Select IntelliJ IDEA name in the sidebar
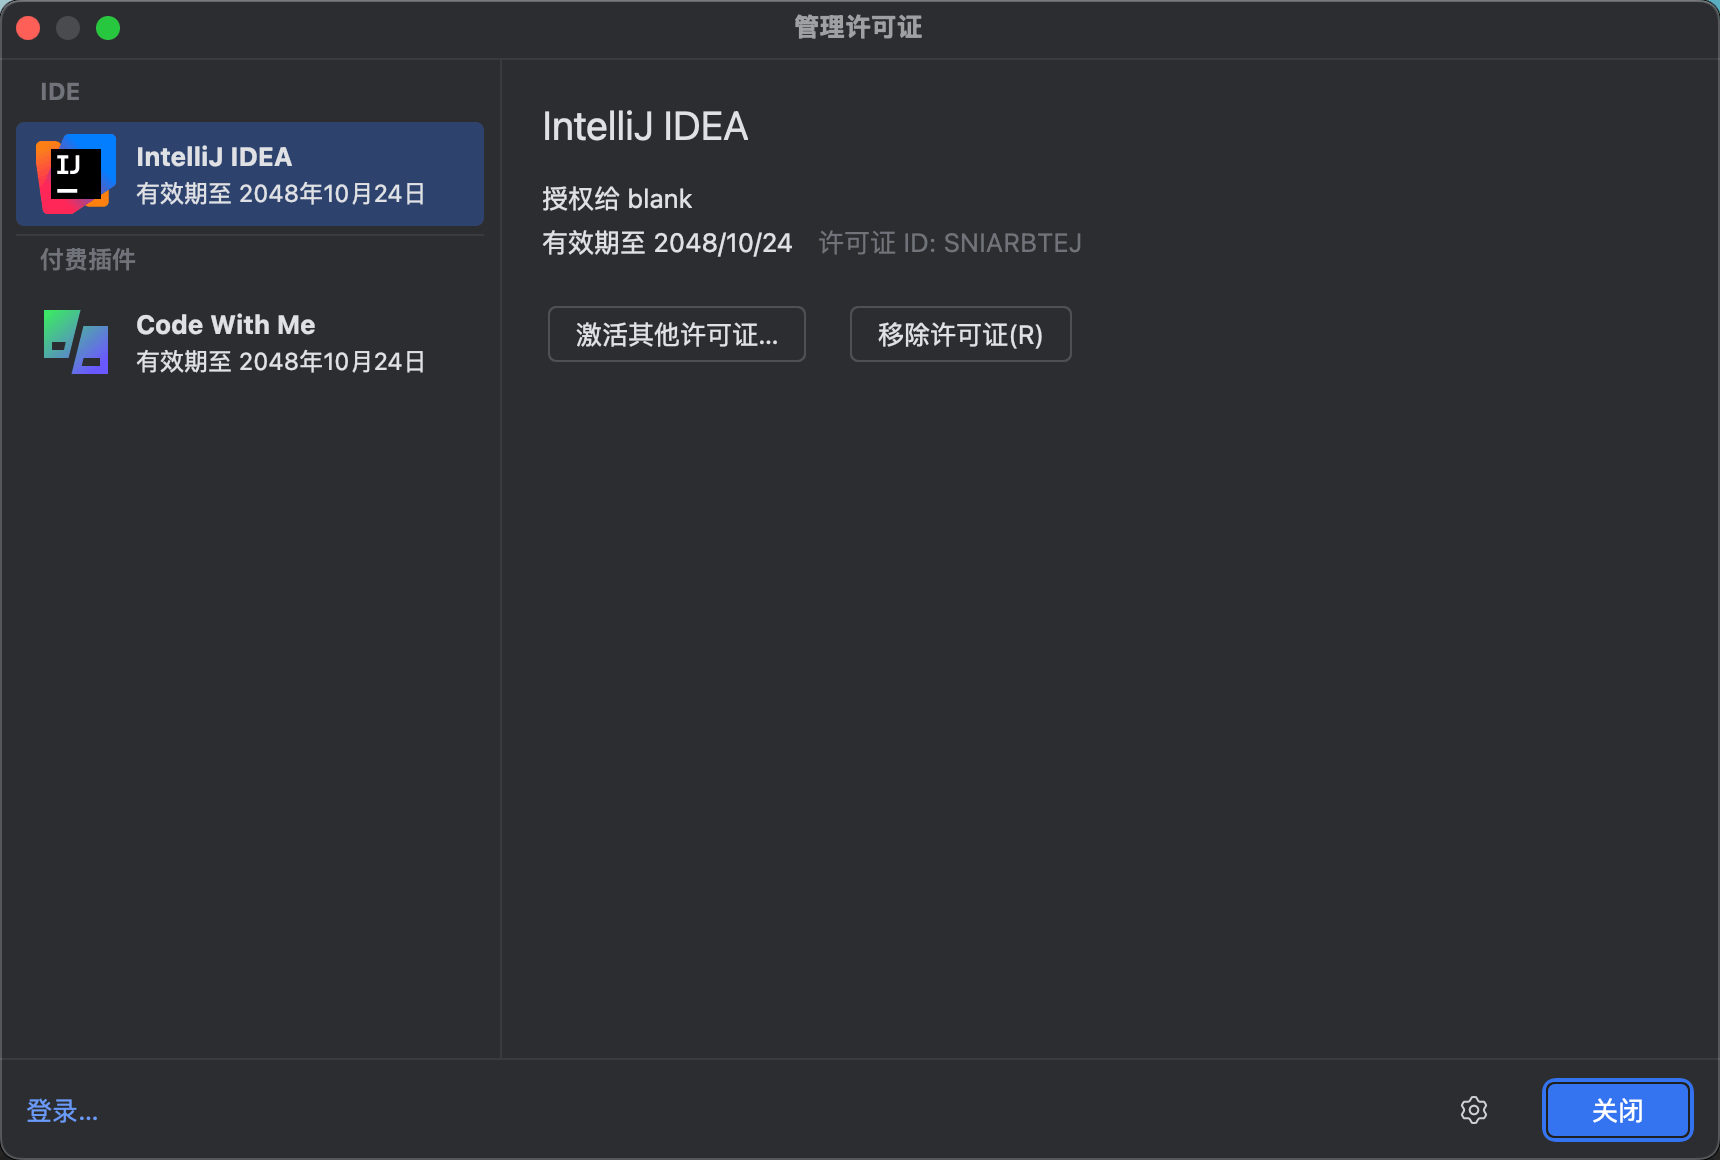Viewport: 1720px width, 1160px height. point(214,157)
